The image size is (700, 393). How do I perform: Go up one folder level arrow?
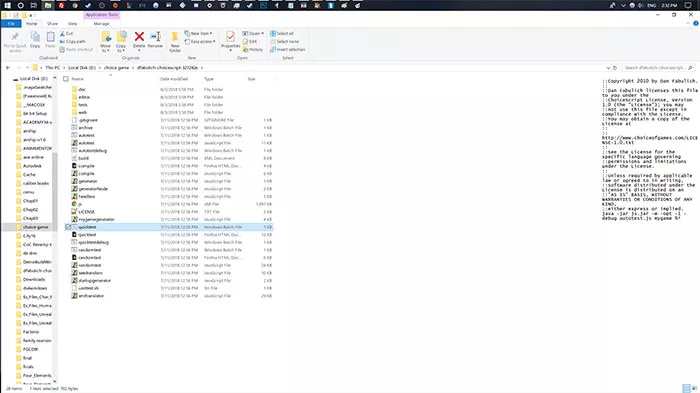pyautogui.click(x=28, y=68)
